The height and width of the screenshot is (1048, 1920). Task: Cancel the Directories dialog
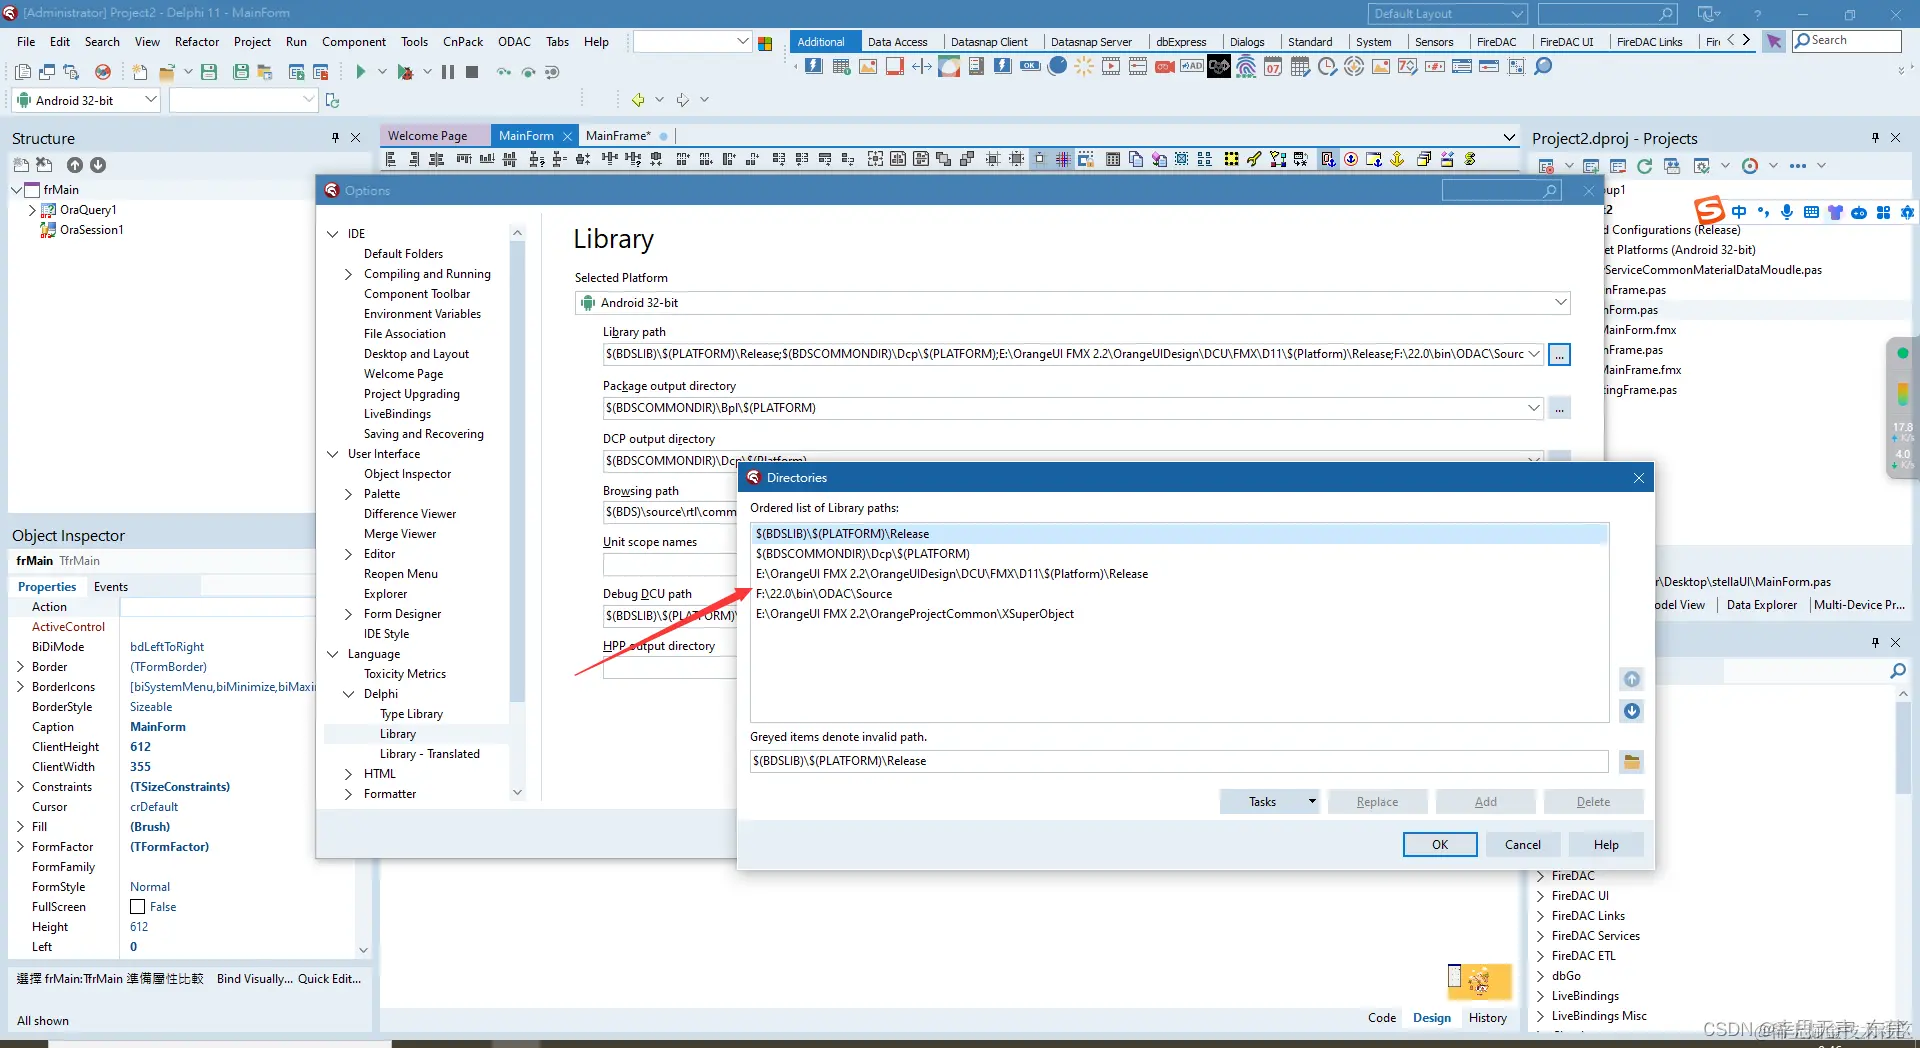[1523, 845]
